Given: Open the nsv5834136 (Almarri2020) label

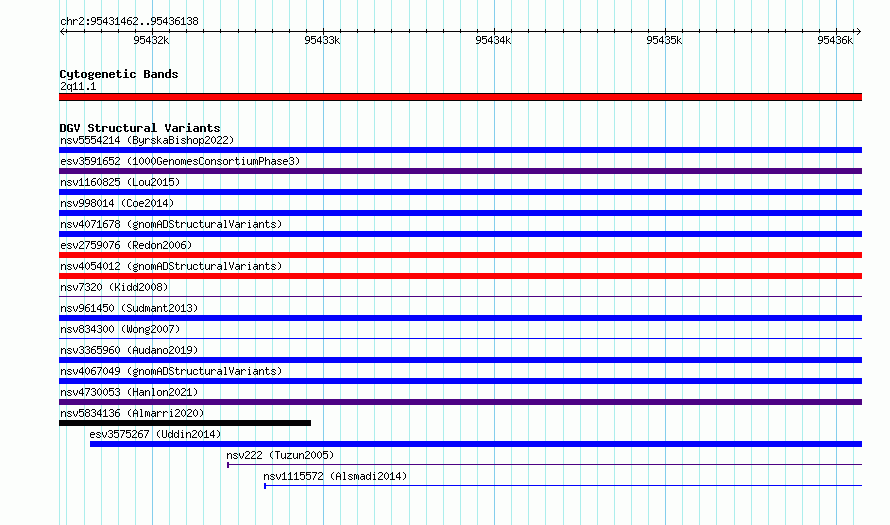Looking at the screenshot, I should [x=132, y=413].
